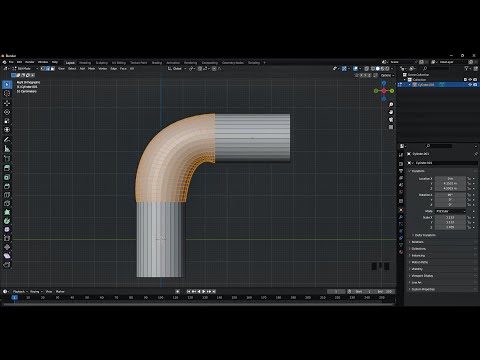Choose the 3D Cursor tool
480x360 pixels.
pos(7,94)
